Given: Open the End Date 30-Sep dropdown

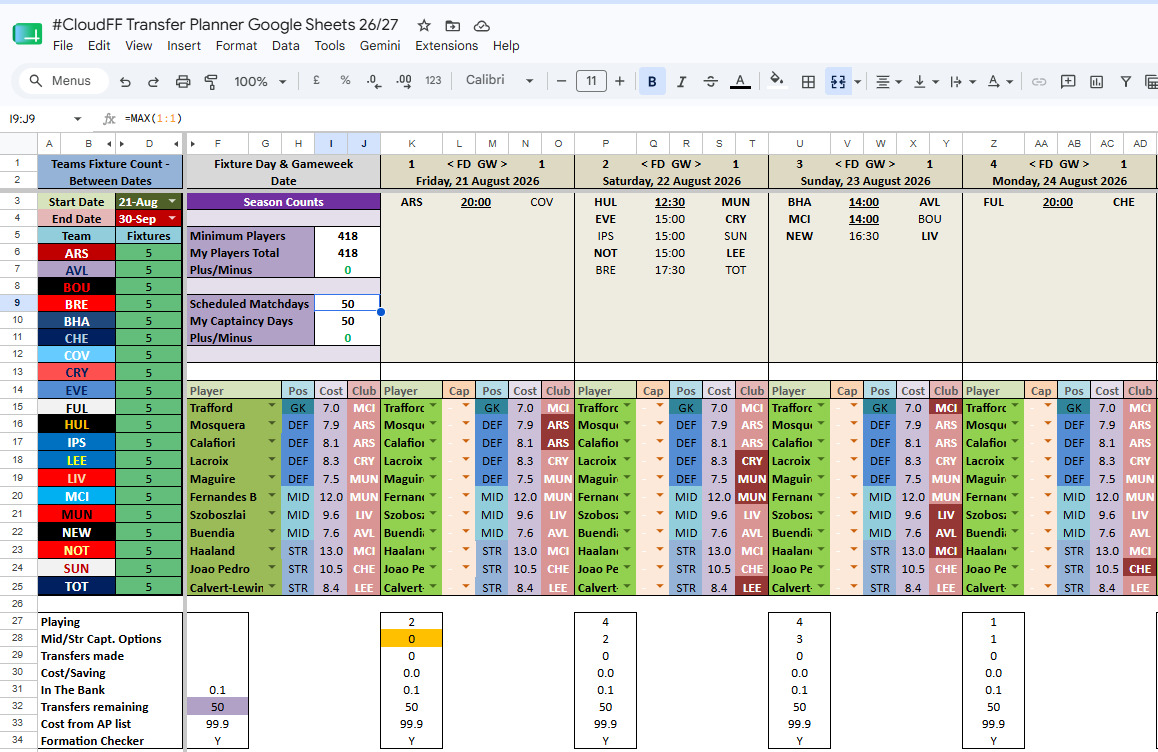Looking at the screenshot, I should pos(172,219).
